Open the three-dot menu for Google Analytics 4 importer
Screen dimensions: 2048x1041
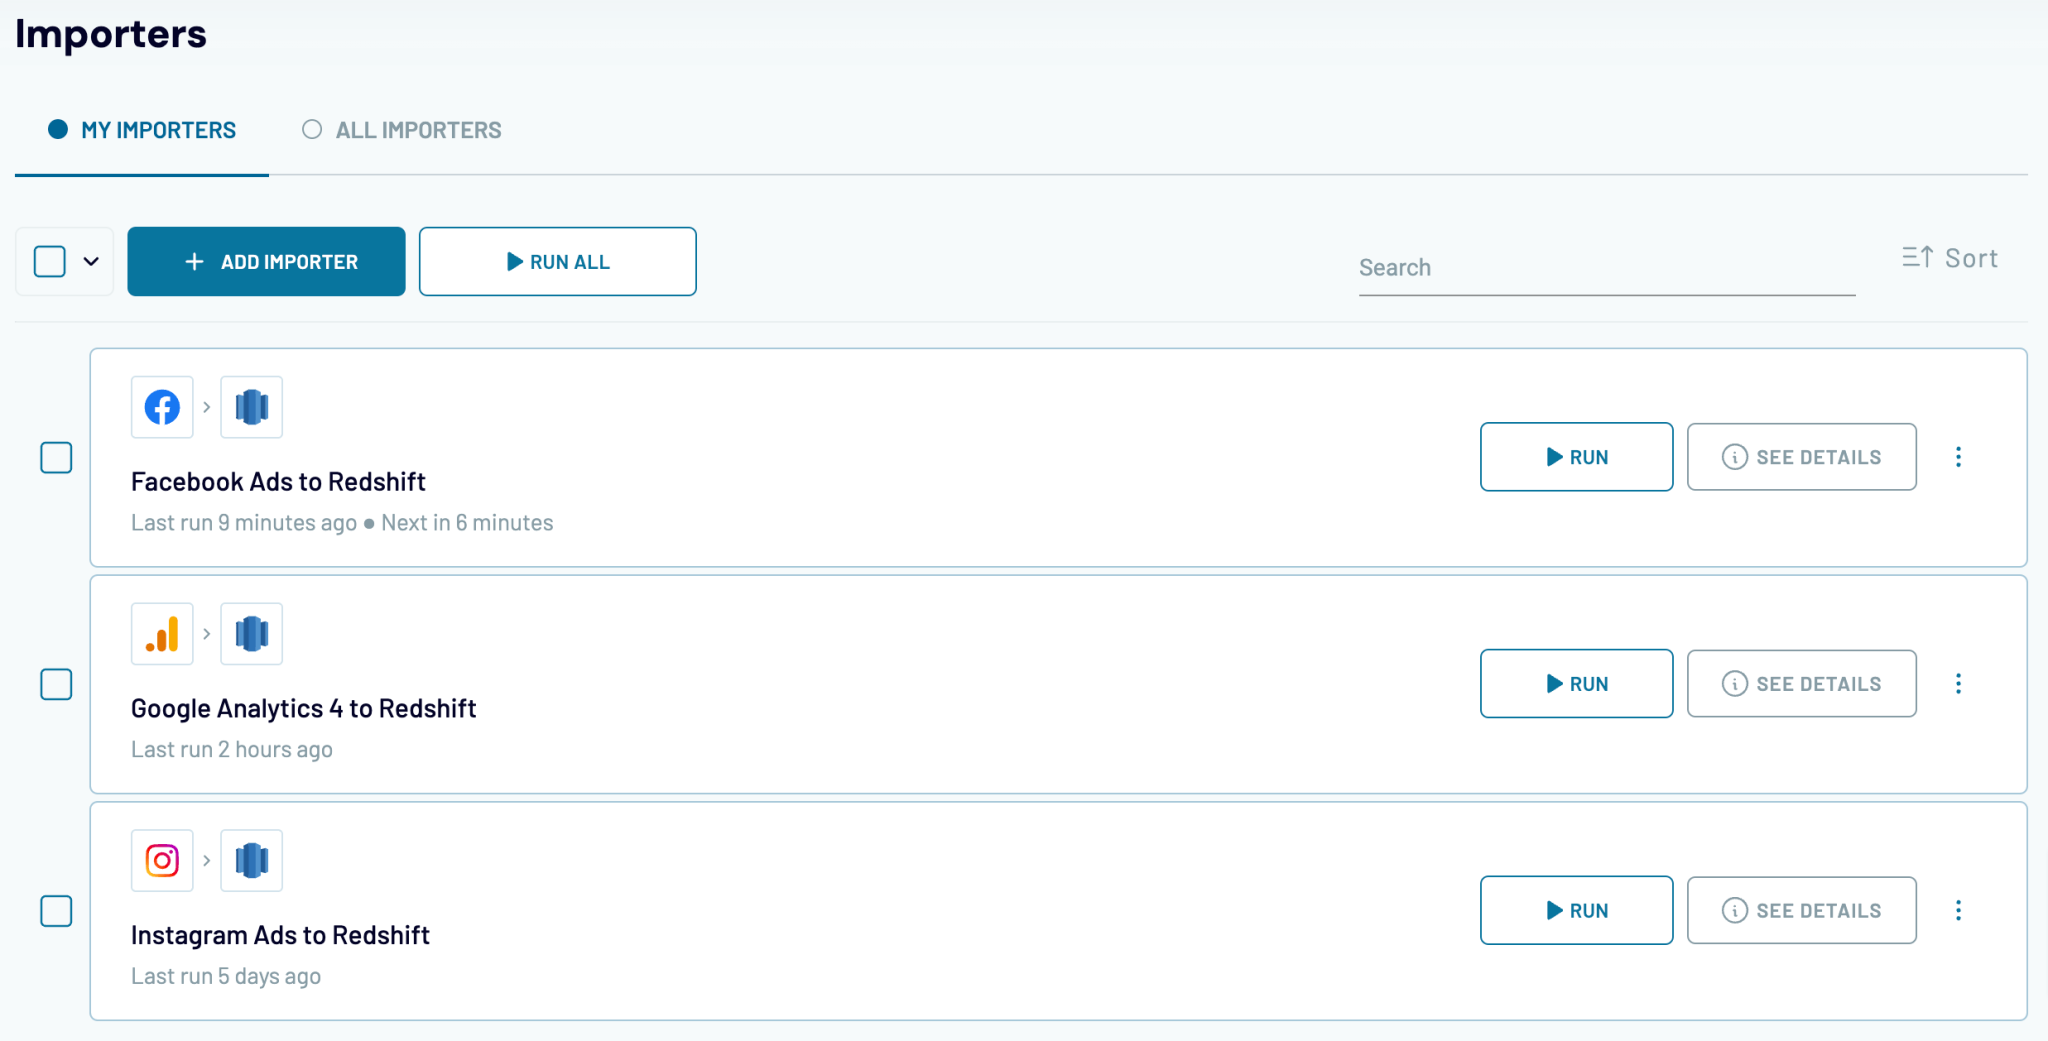coord(1958,683)
